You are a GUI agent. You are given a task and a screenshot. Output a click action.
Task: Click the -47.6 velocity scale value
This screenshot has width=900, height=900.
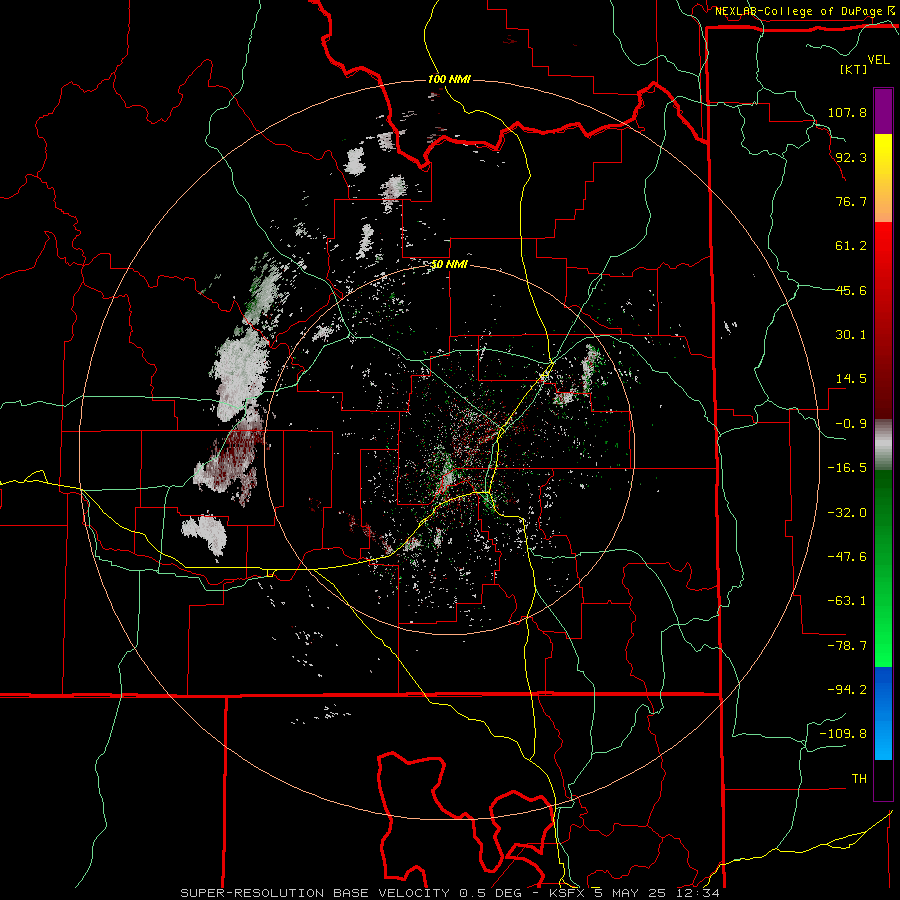847,557
